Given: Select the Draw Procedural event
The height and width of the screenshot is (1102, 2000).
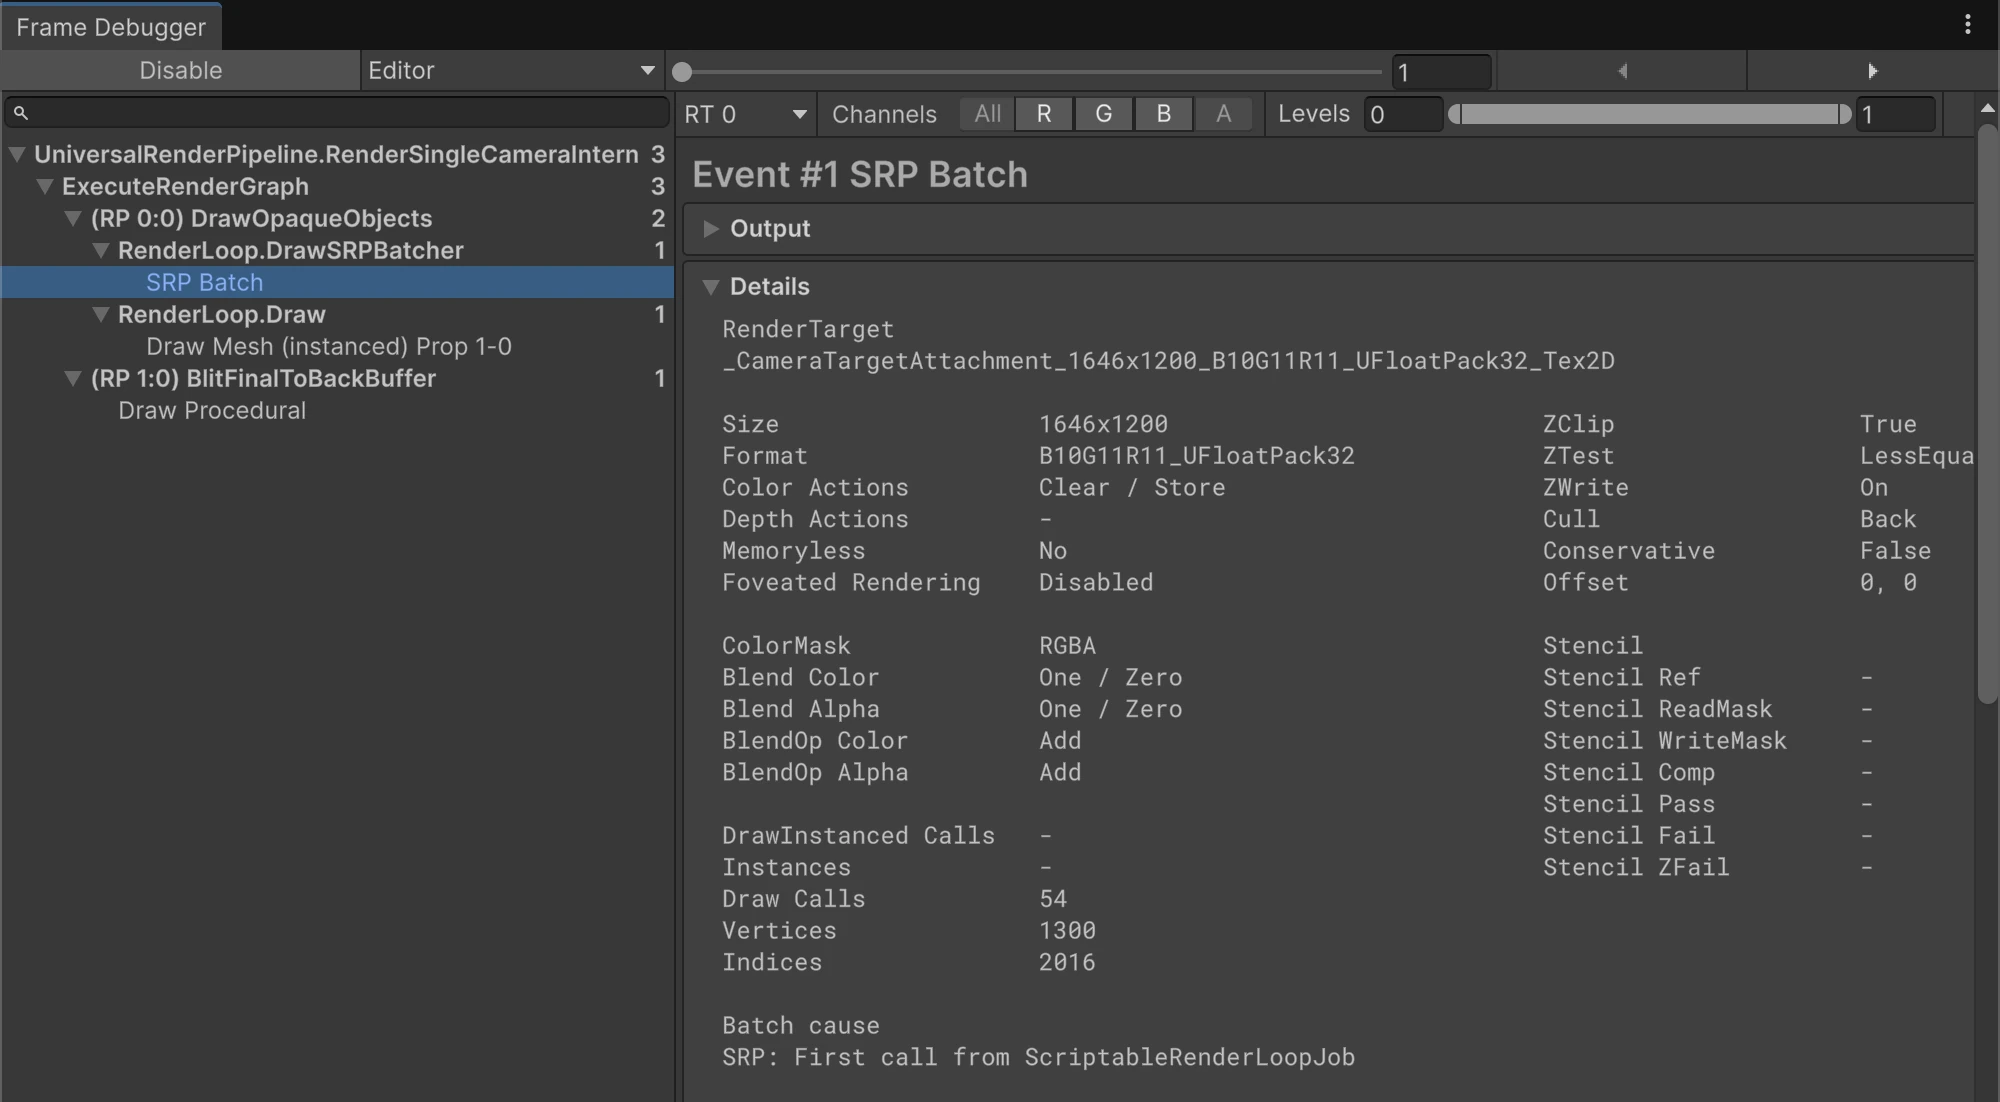Looking at the screenshot, I should pyautogui.click(x=337, y=411).
